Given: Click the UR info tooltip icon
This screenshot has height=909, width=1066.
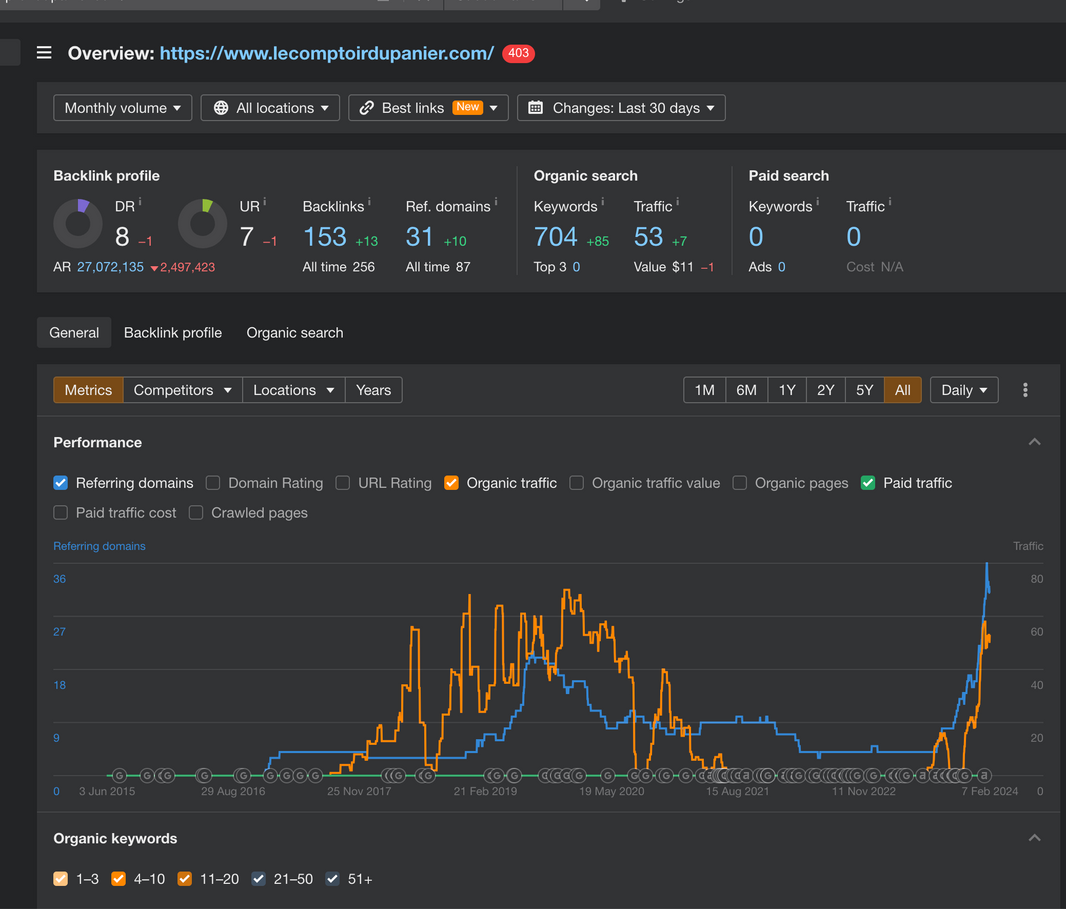Looking at the screenshot, I should point(264,202).
